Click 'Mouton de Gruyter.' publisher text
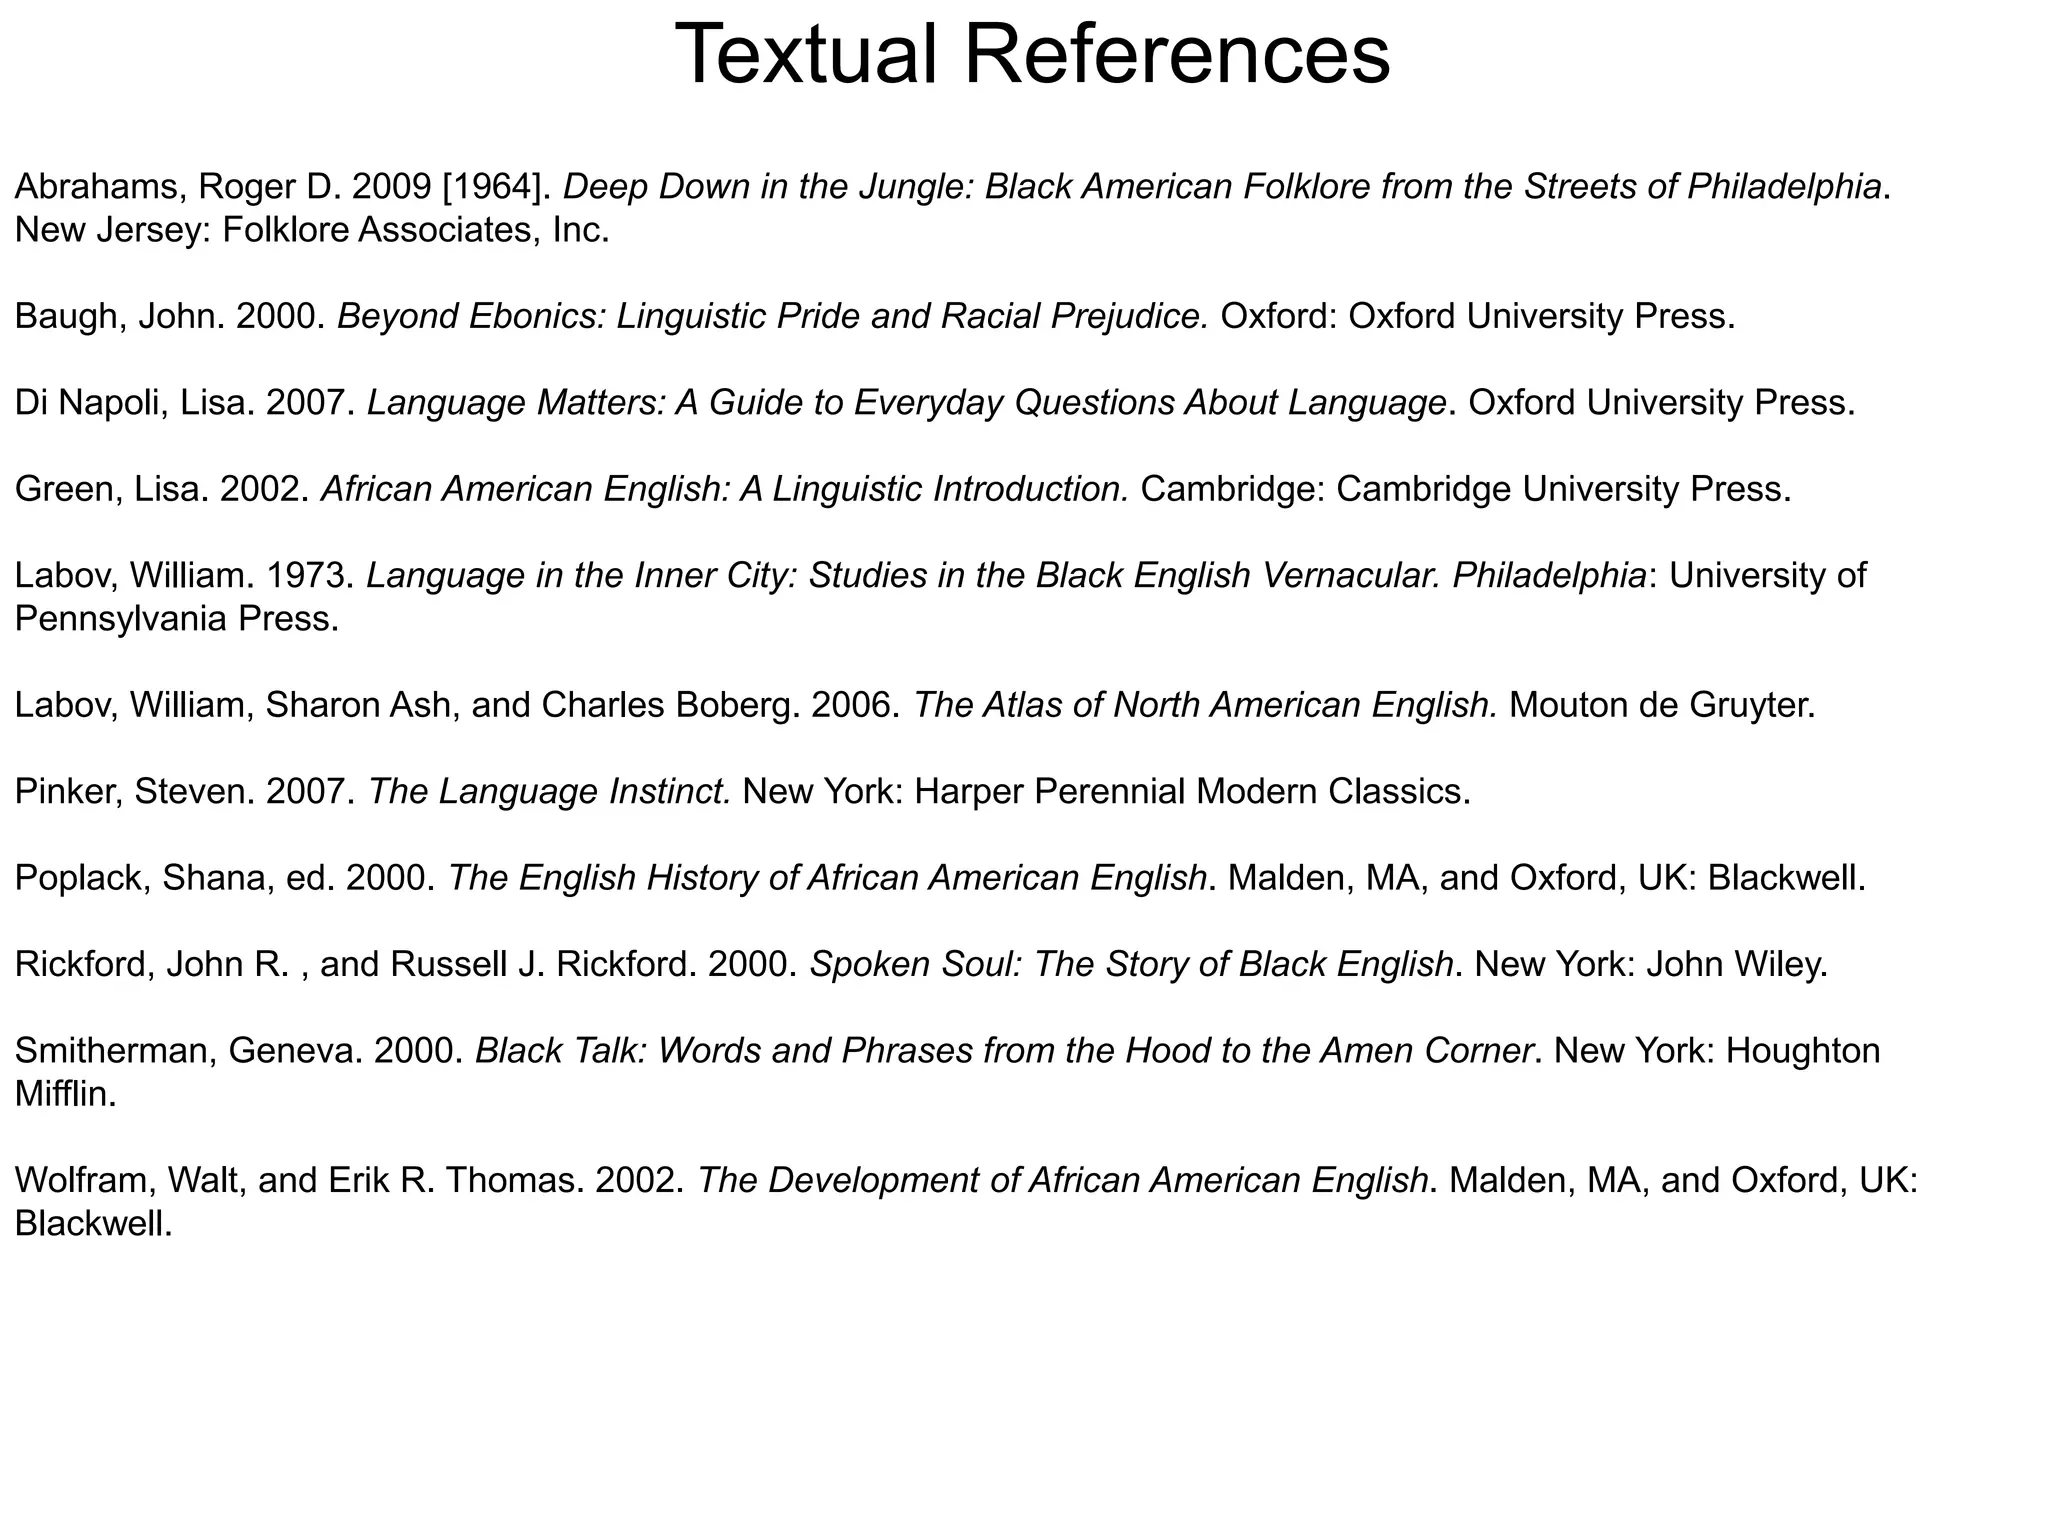The height and width of the screenshot is (1536, 2048). pos(1661,706)
